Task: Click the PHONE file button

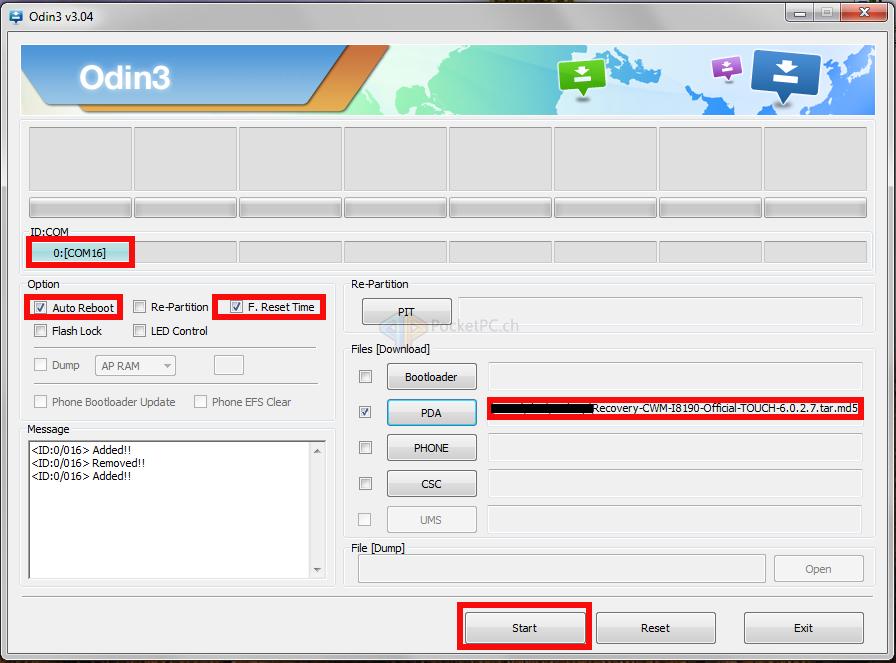Action: [x=431, y=448]
